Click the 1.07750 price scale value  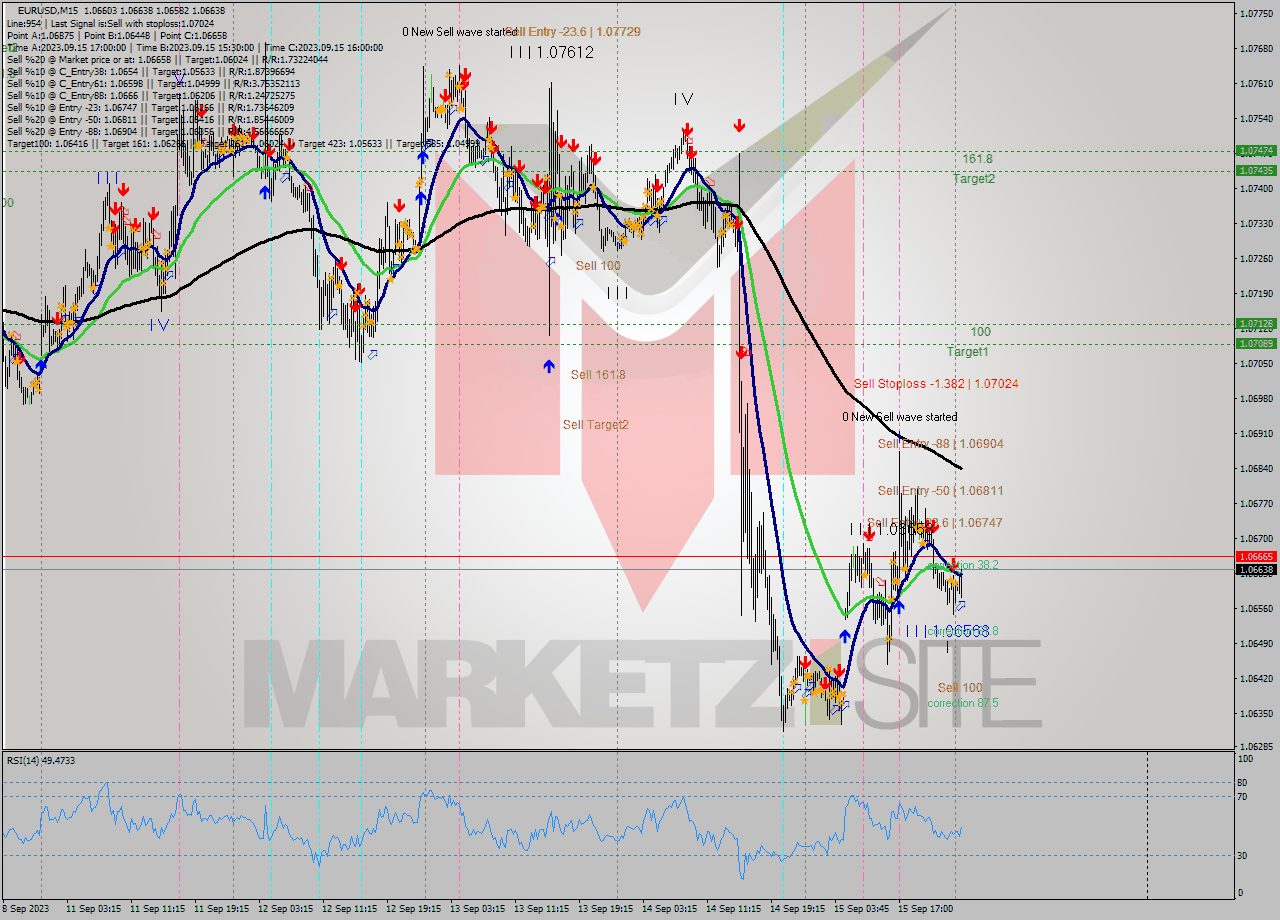tap(1256, 14)
